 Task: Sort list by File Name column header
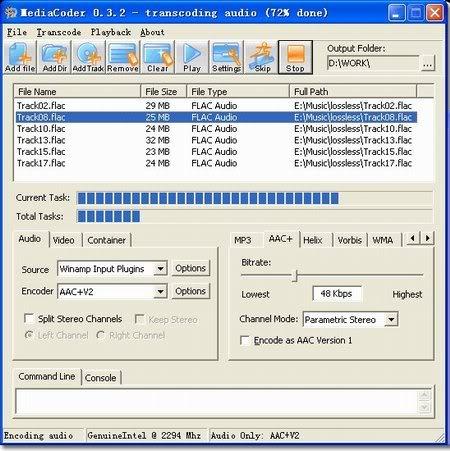(77, 91)
